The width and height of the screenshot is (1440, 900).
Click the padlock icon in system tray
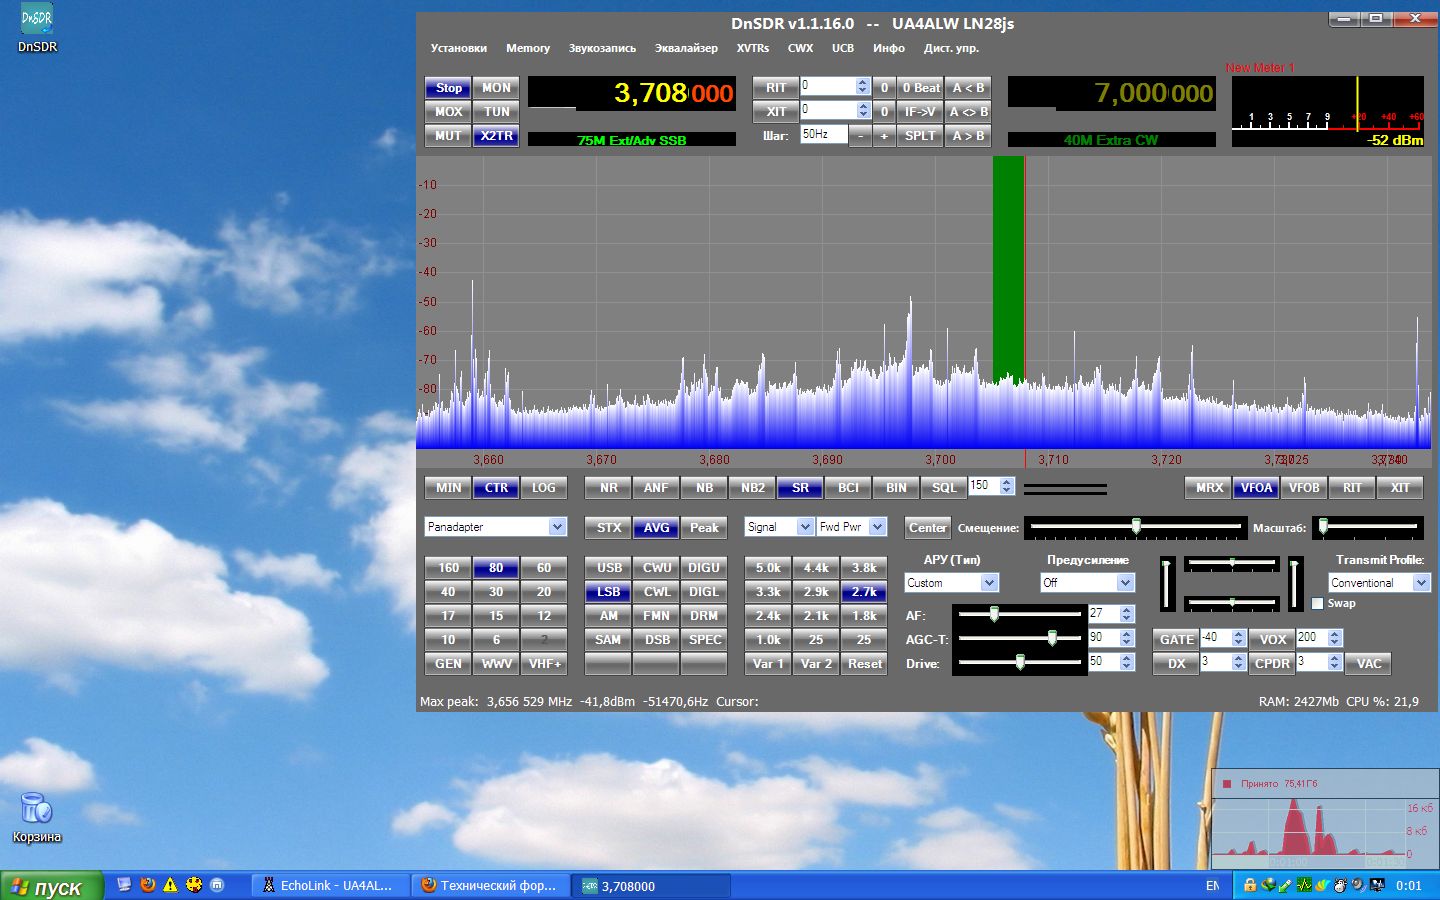[1249, 885]
